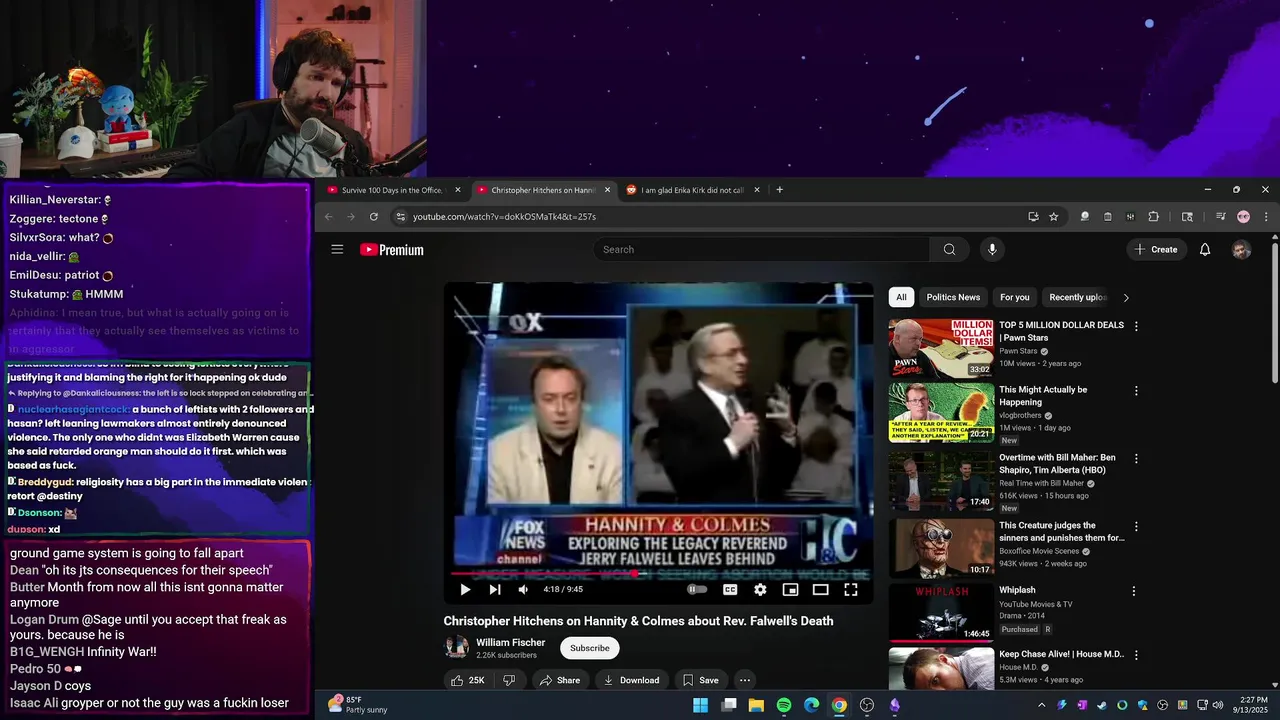Open YouTube hamburger guide menu

(x=337, y=249)
